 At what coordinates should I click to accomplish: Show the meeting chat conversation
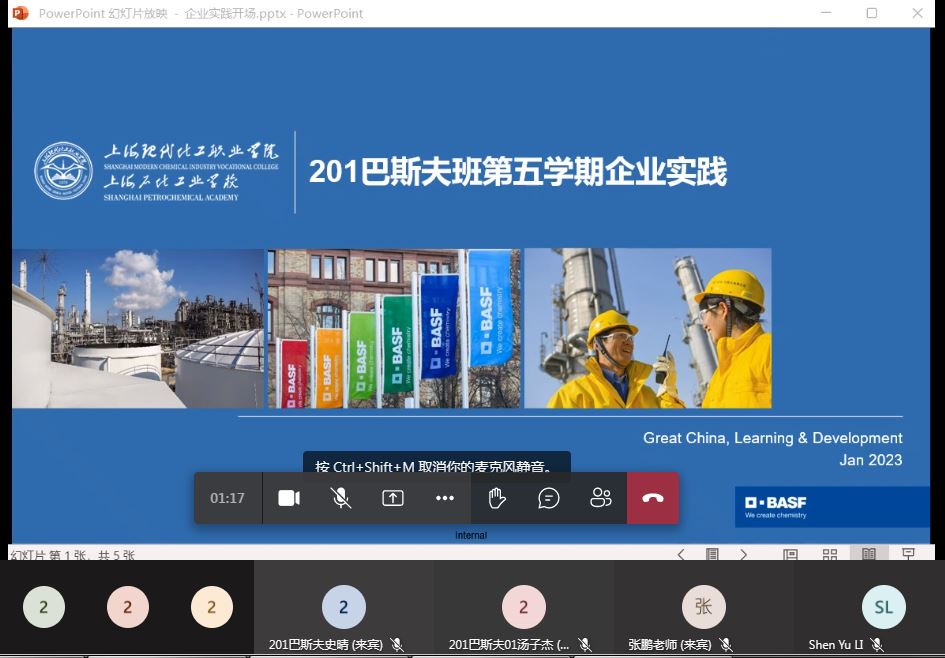[x=549, y=498]
